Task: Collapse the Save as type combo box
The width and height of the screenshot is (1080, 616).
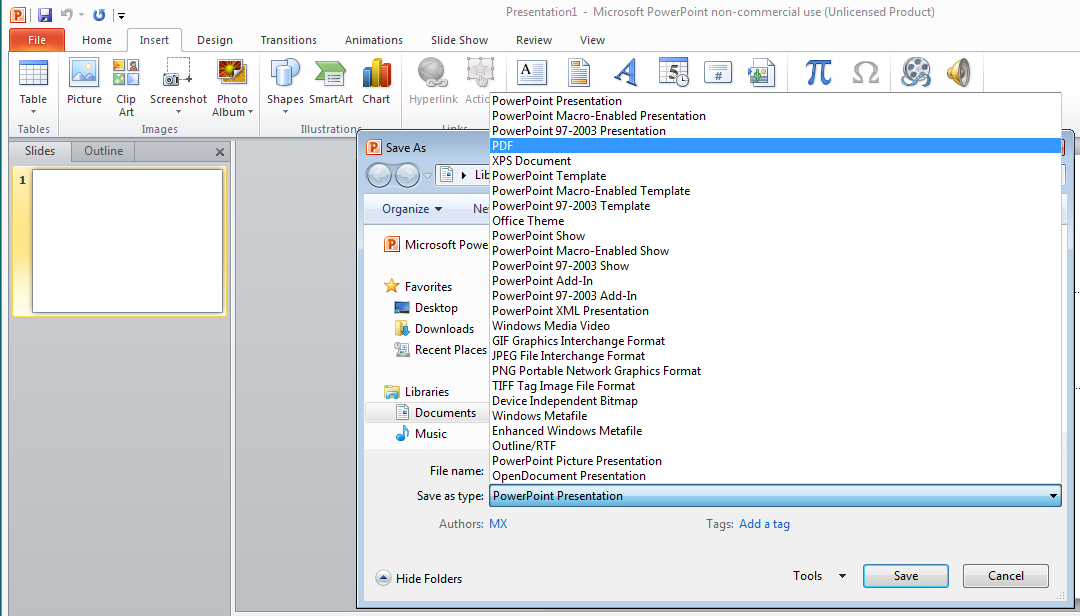Action: (x=1053, y=496)
